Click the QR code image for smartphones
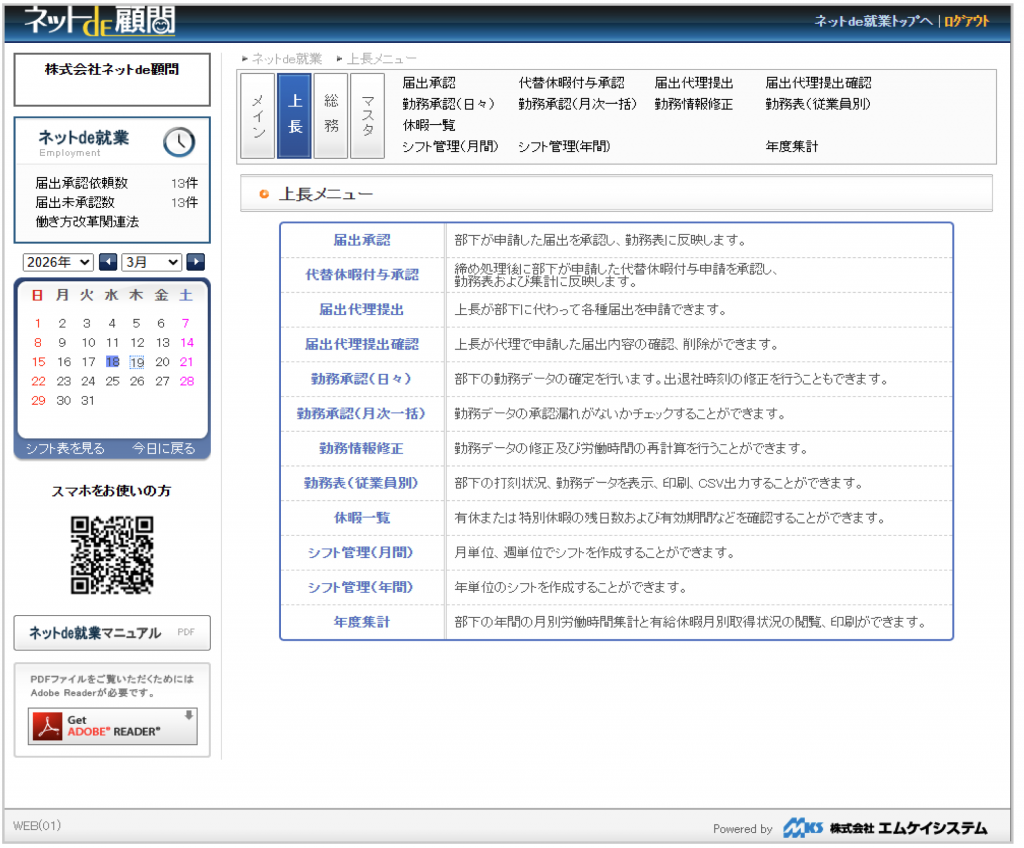The height and width of the screenshot is (848, 1024). coord(112,555)
